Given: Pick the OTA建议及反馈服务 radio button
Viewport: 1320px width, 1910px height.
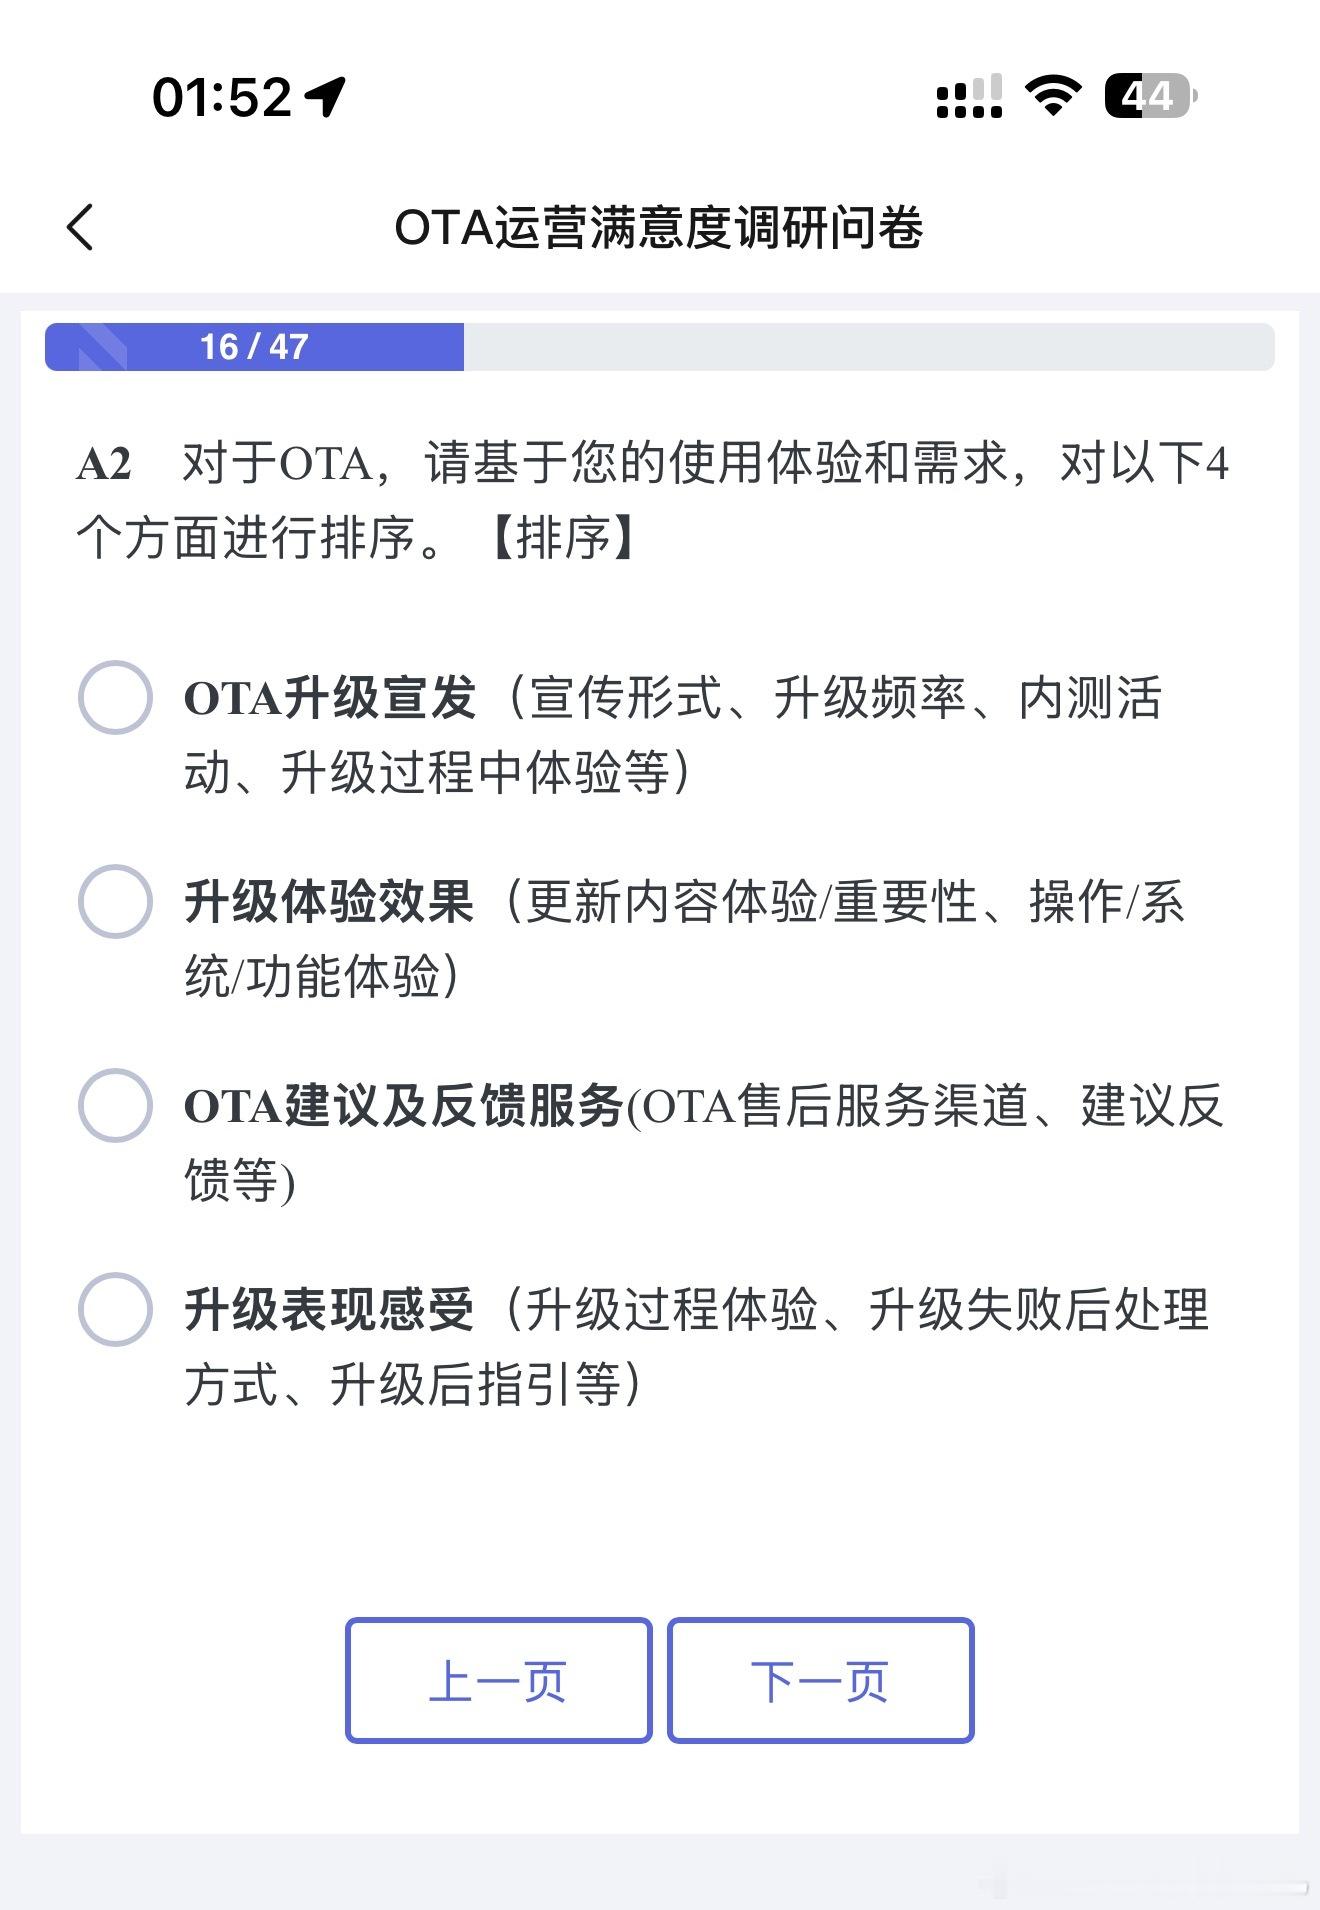Looking at the screenshot, I should click(115, 1105).
